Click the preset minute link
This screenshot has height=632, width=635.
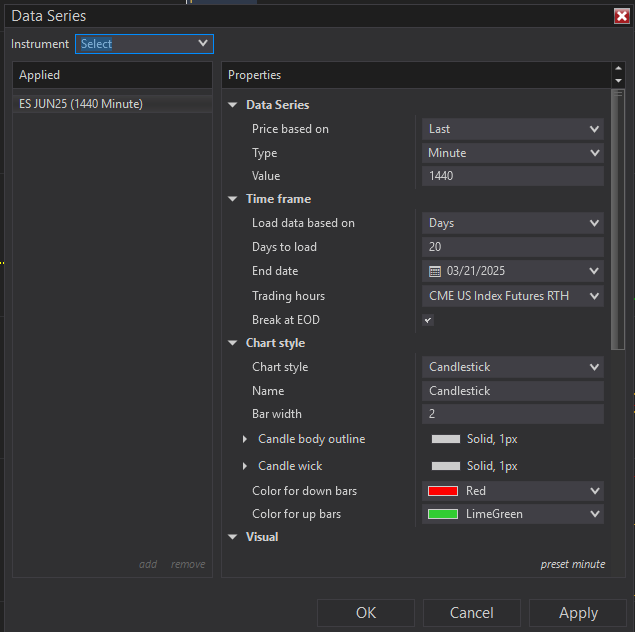[x=572, y=564]
